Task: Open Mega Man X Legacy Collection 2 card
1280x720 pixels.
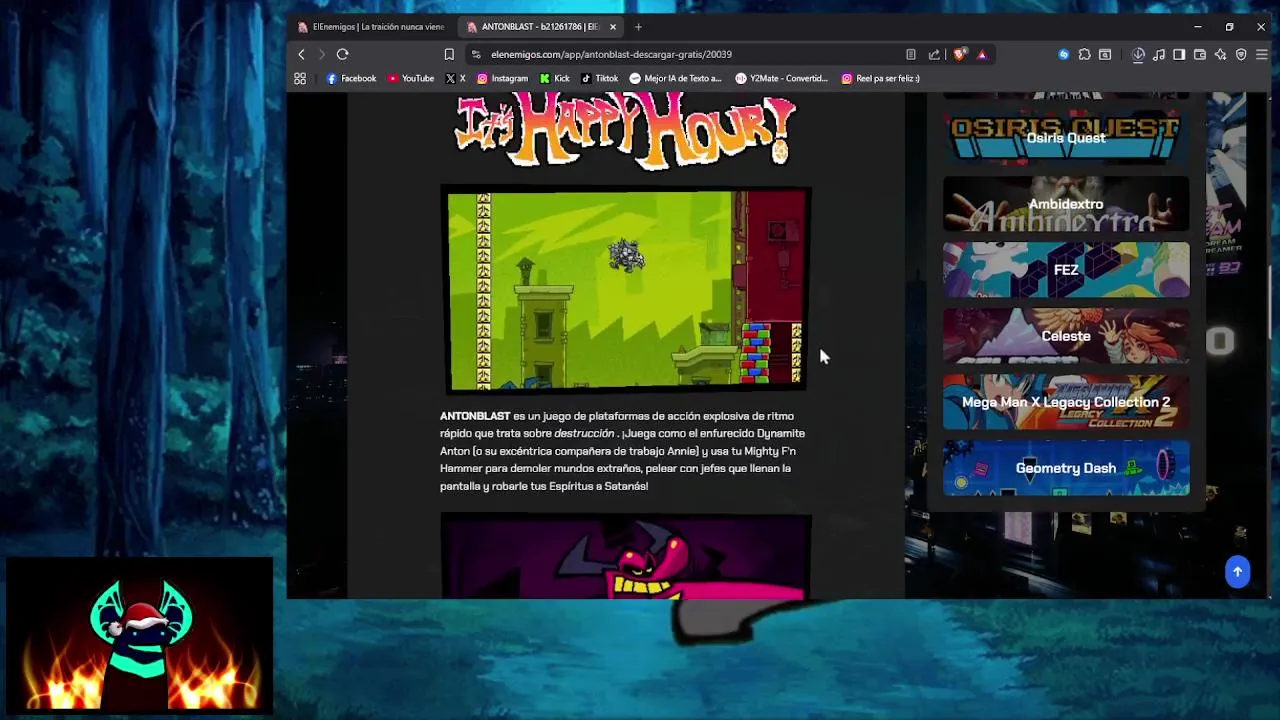Action: click(x=1066, y=402)
